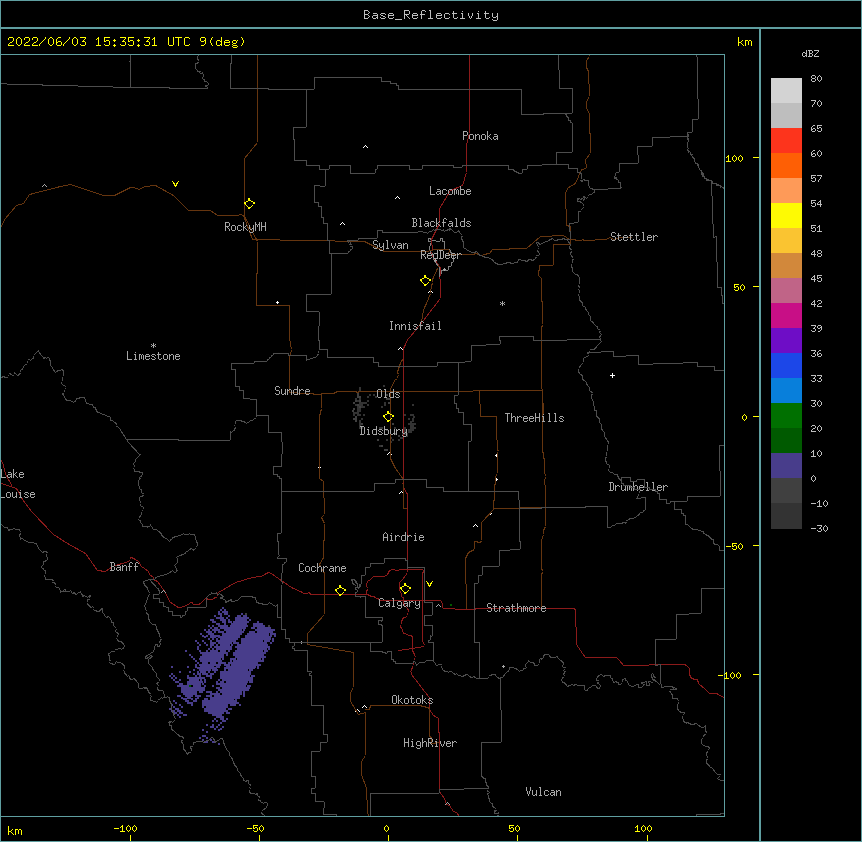Click the asterisk marker above Limestone
Screen dimensions: 862x842
[x=153, y=346]
